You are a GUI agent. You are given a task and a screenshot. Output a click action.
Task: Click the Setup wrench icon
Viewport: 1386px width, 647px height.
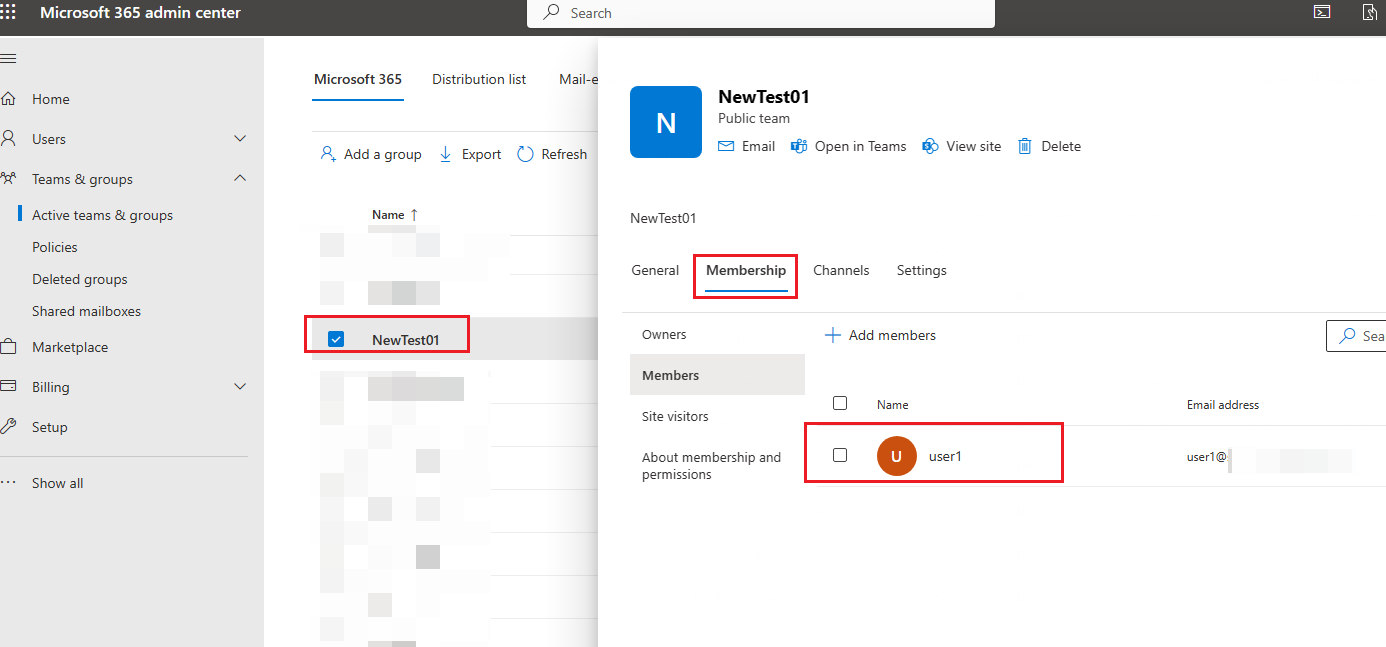tap(9, 427)
